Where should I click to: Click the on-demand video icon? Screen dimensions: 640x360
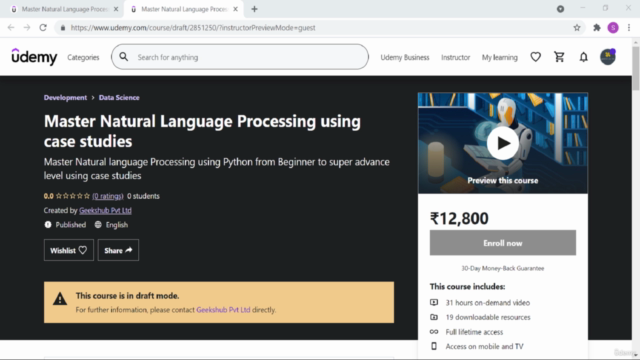click(x=434, y=302)
